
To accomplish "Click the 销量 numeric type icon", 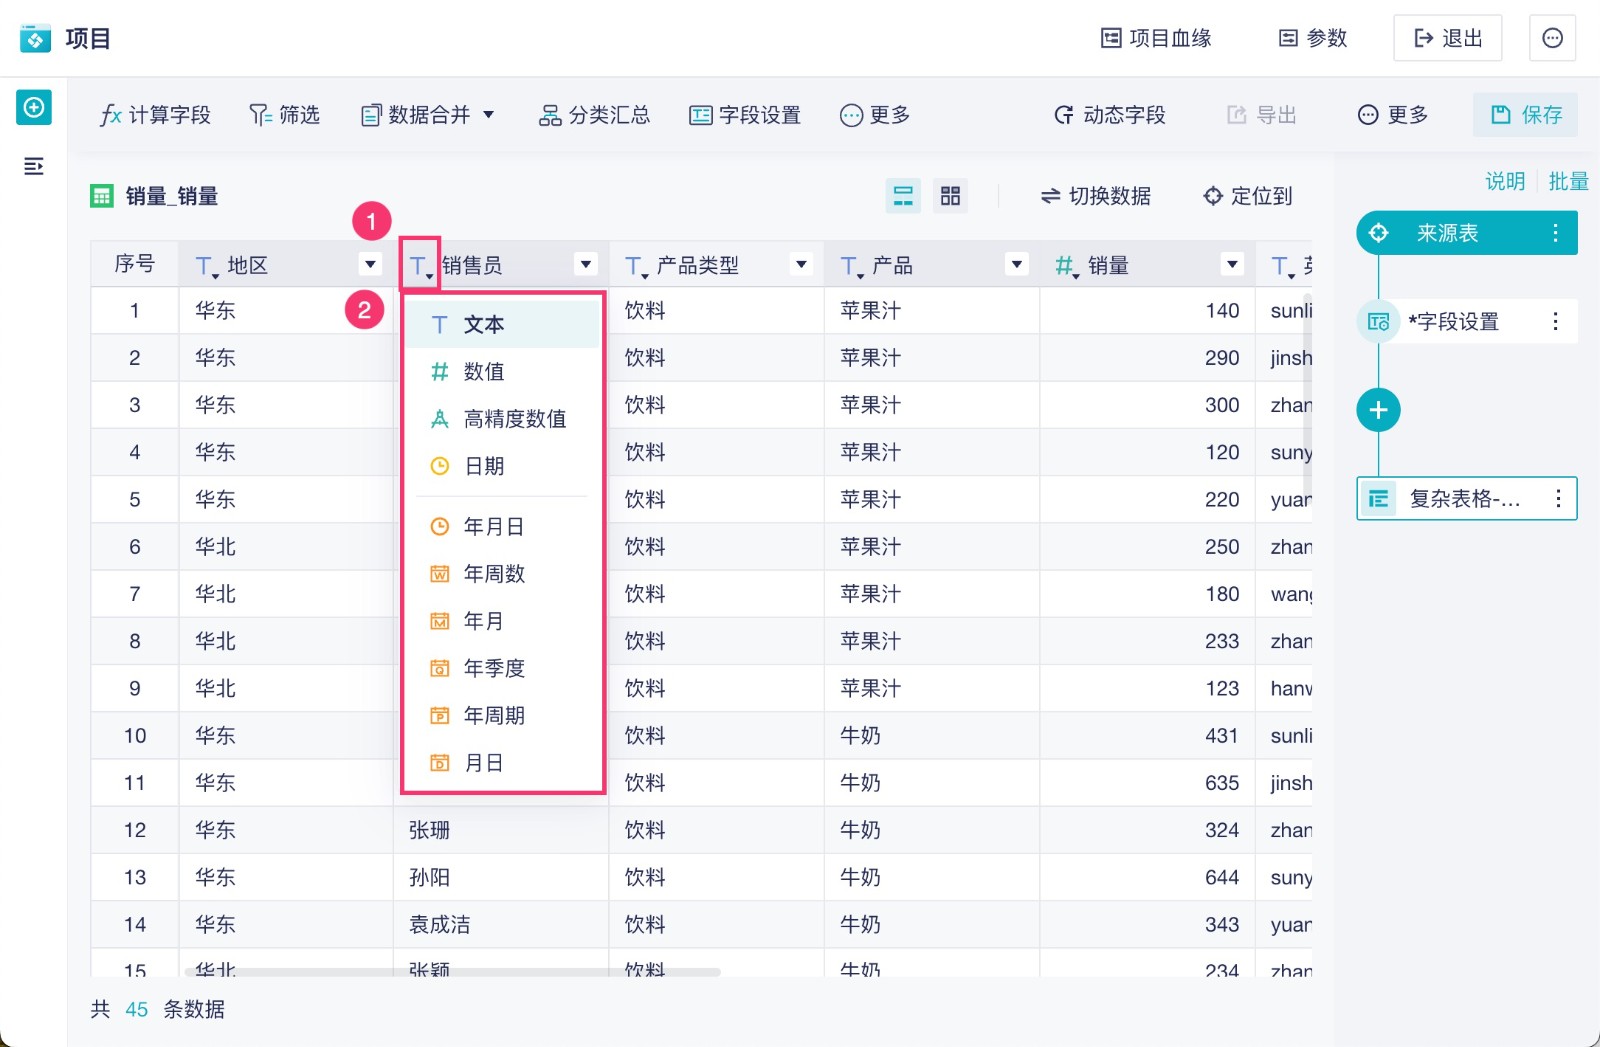I will [x=1065, y=265].
